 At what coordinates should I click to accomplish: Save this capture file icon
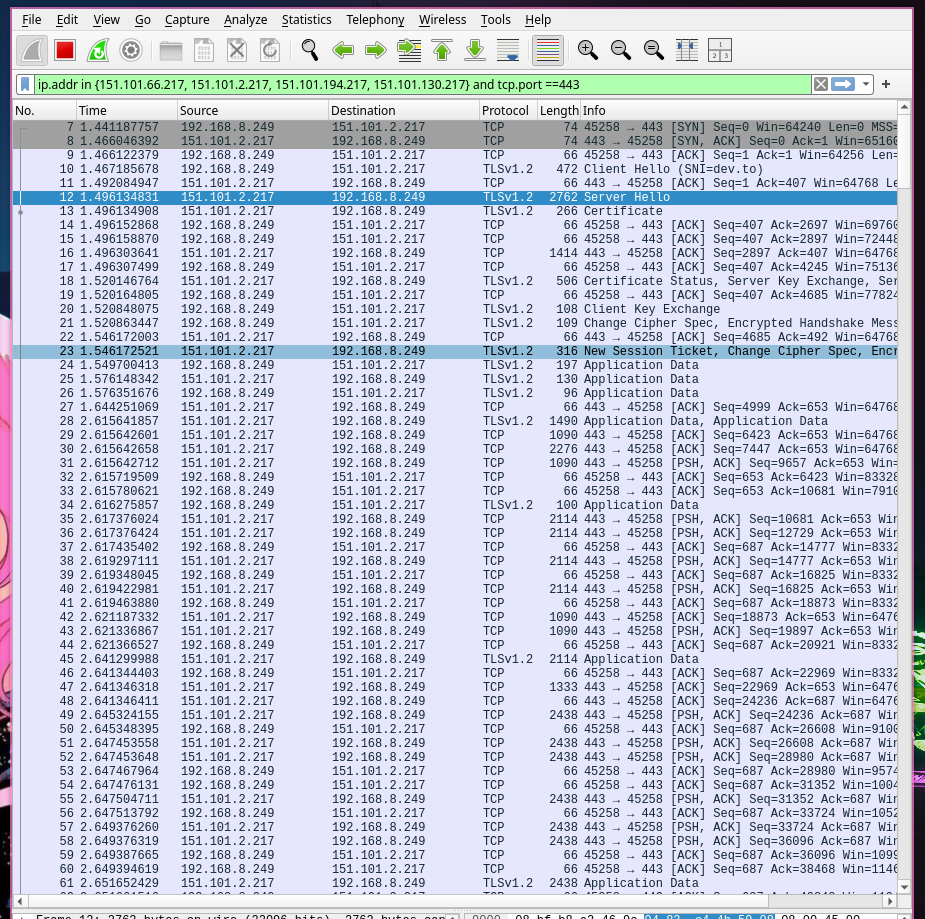pos(204,50)
